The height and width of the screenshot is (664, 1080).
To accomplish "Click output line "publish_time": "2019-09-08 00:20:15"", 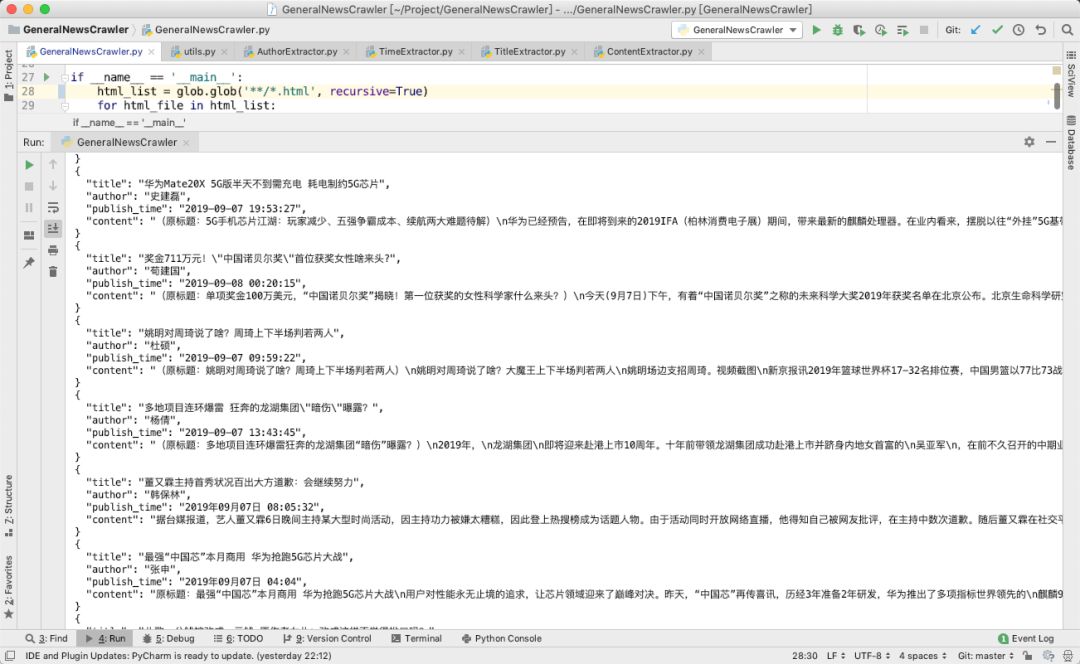I will pyautogui.click(x=196, y=283).
